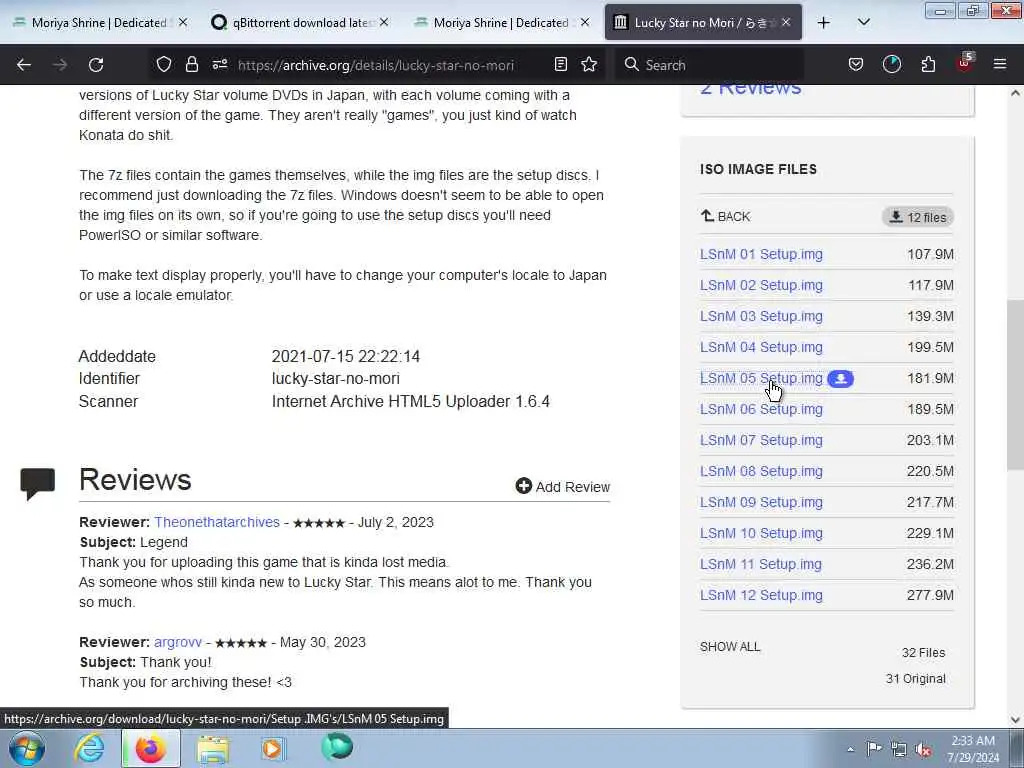The width and height of the screenshot is (1024, 768).
Task: Toggle reader view icon
Action: [x=560, y=64]
